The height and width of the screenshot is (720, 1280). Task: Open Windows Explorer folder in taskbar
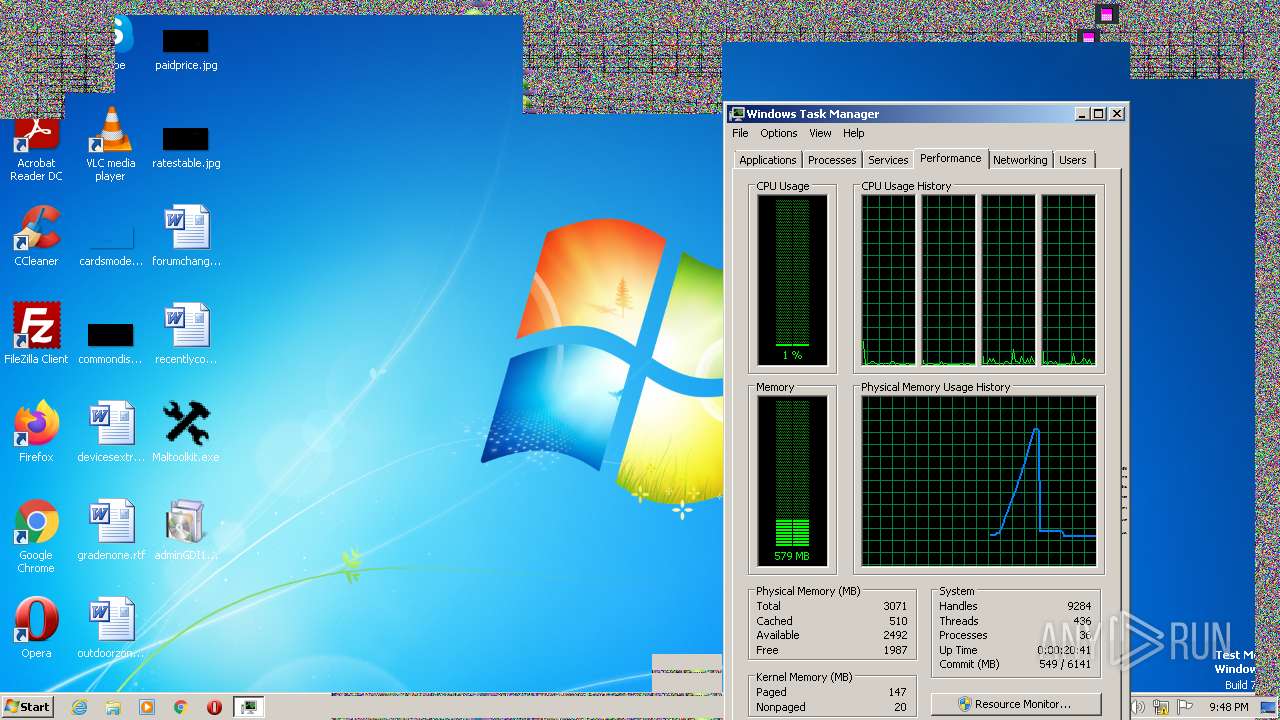click(113, 707)
